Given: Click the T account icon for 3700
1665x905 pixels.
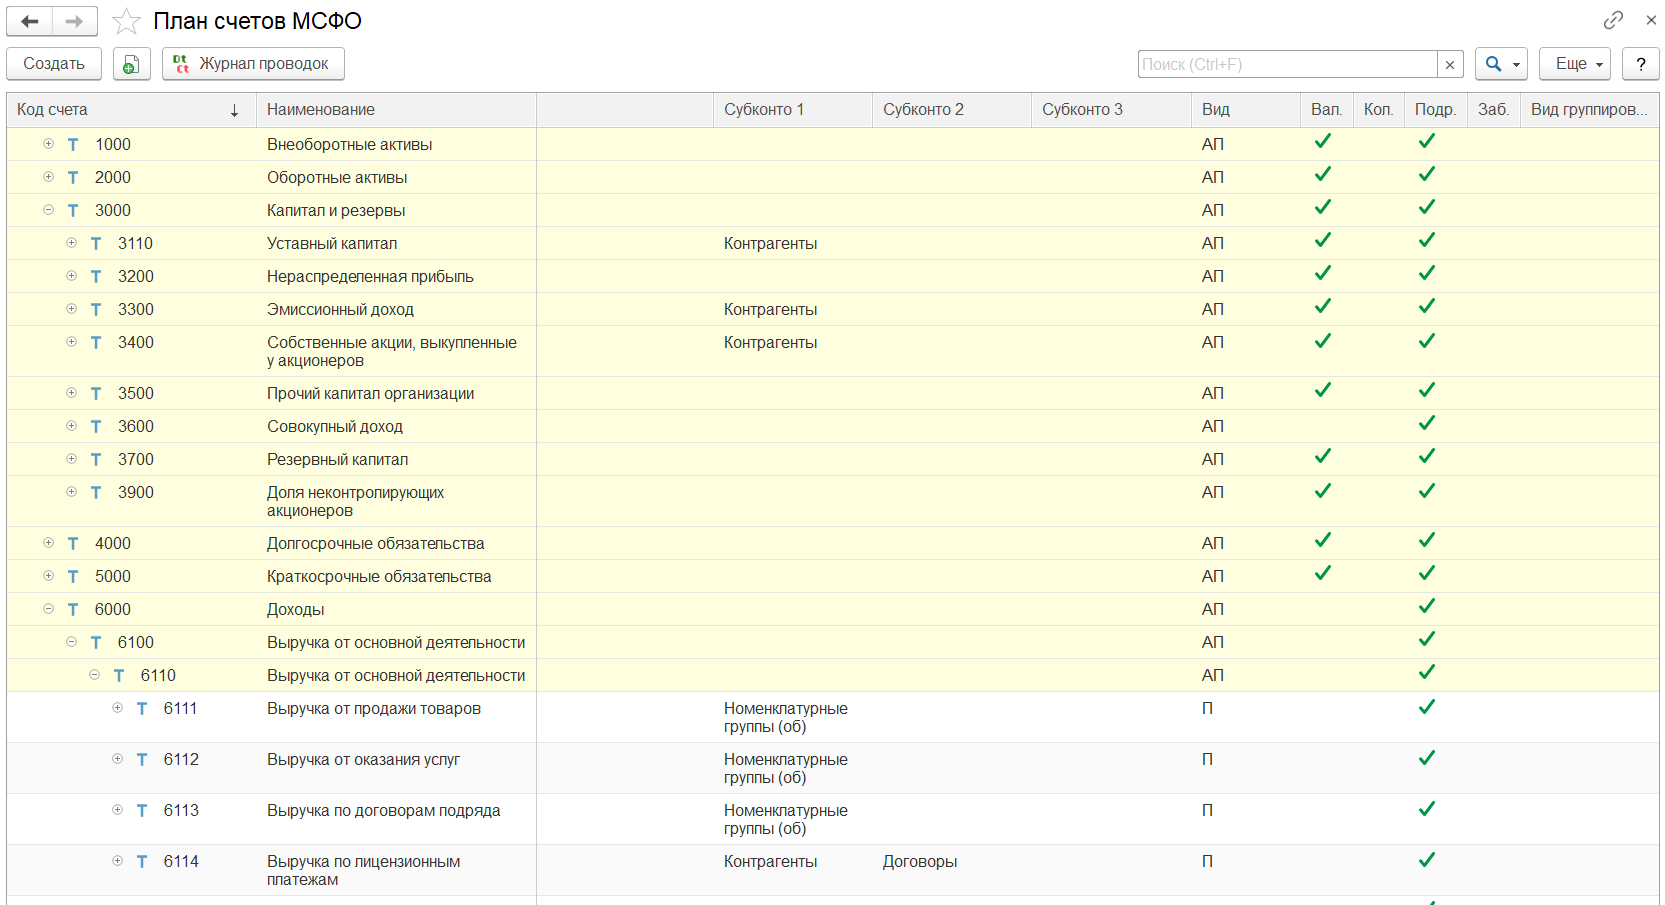Looking at the screenshot, I should tap(96, 460).
